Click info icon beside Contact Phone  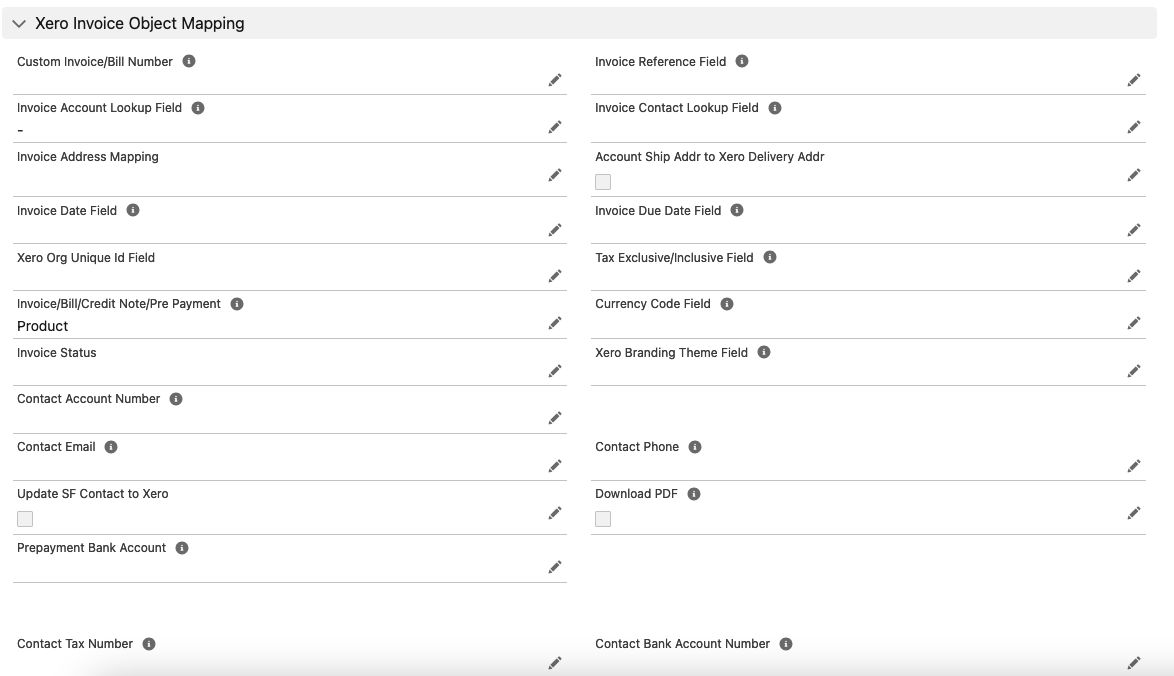(x=695, y=447)
